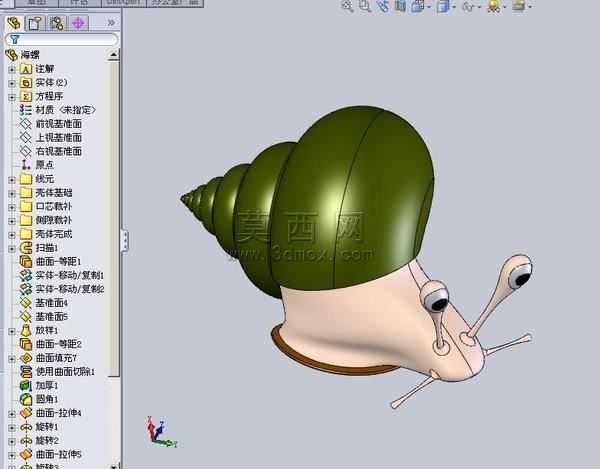600x469 pixels.
Task: Click the feature tree scroll-up arrow
Action: click(x=113, y=55)
